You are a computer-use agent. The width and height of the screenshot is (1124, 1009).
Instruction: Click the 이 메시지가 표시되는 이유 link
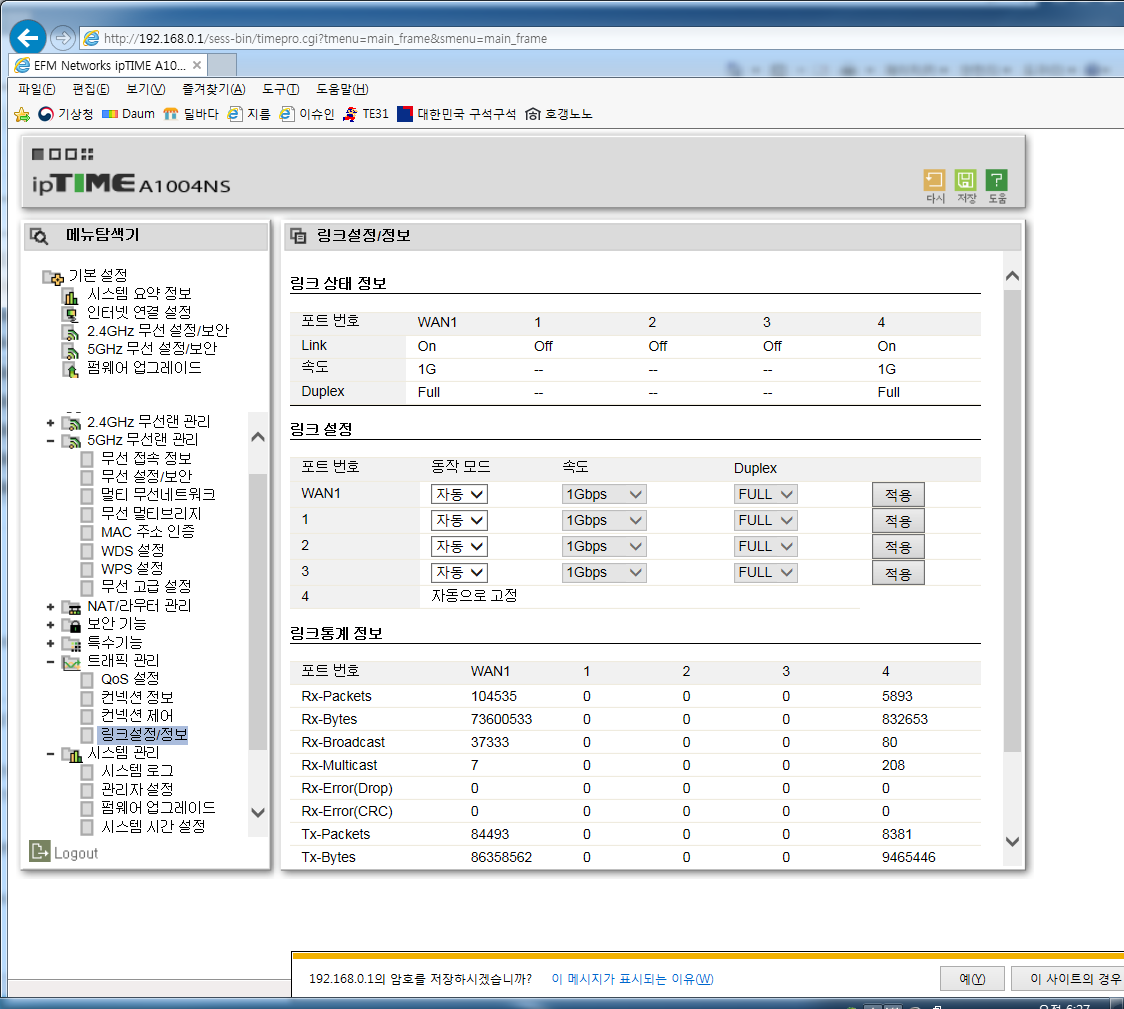(x=632, y=979)
